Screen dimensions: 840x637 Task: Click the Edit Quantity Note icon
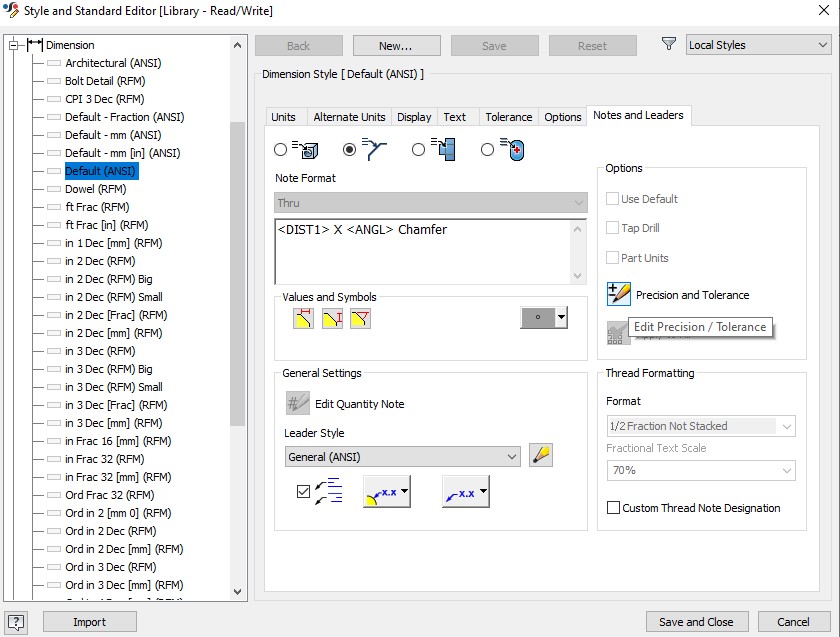(298, 403)
